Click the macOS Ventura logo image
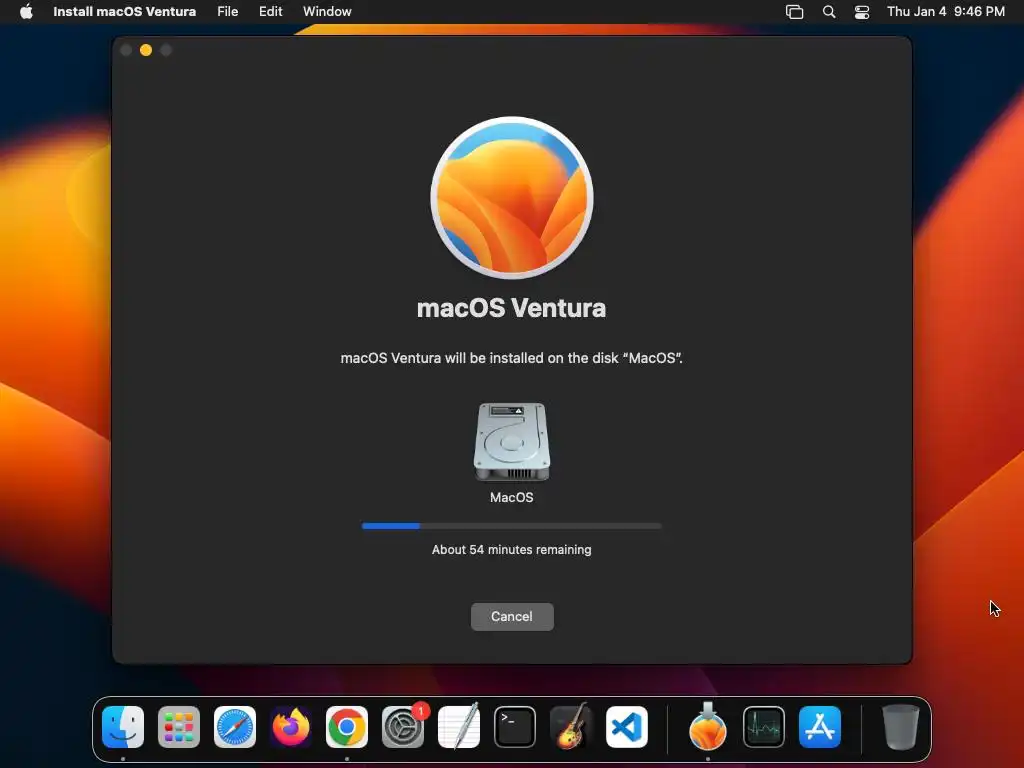1024x768 pixels. (512, 198)
